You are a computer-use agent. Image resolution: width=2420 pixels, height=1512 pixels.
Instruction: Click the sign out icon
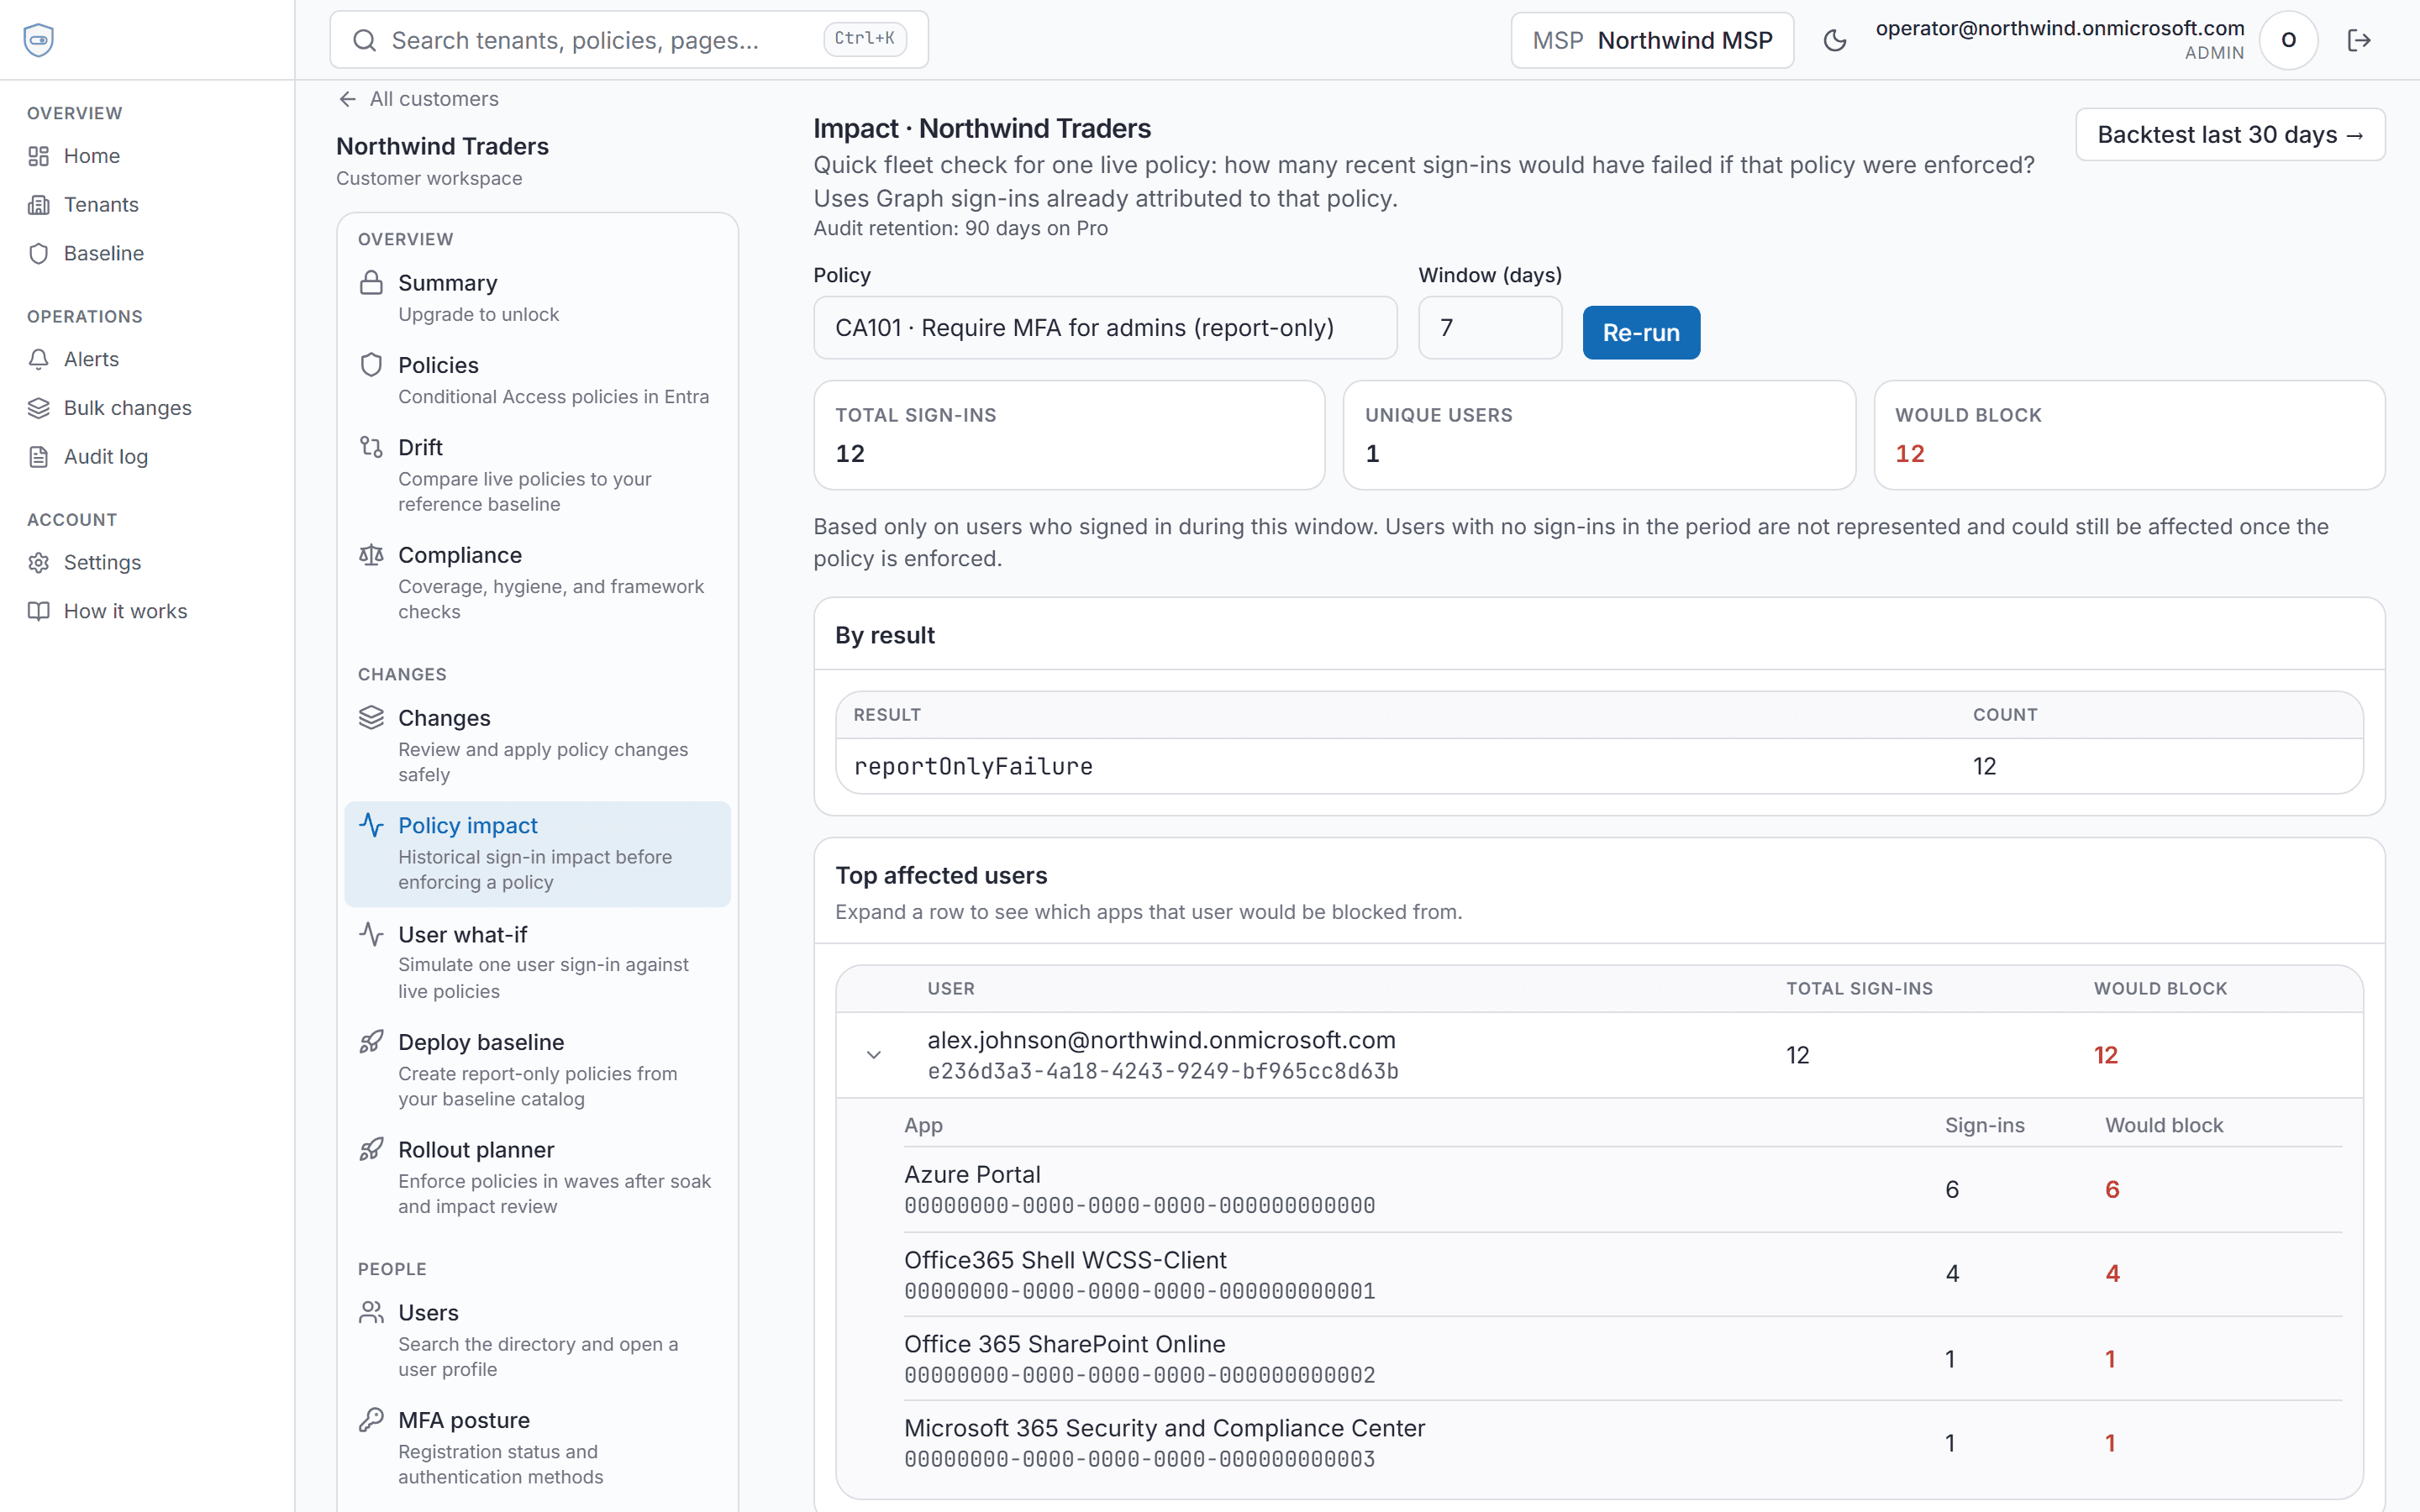[x=2359, y=40]
